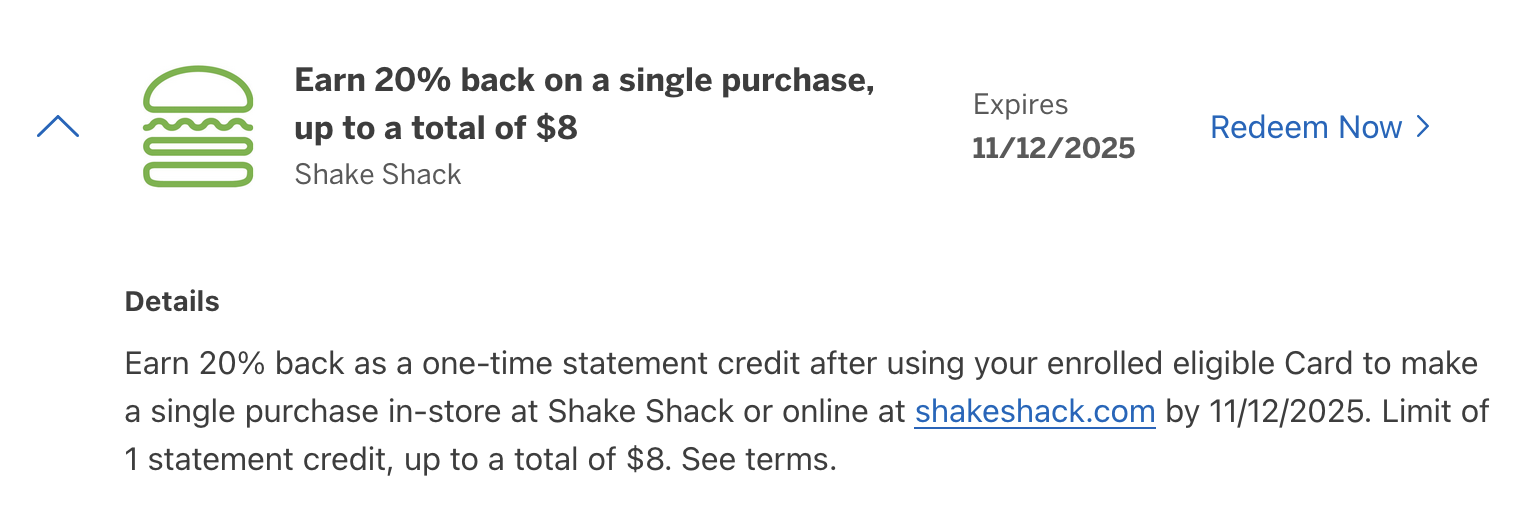Open the shakeshack.com hyperlink
Screen dimensions: 1532x506
tap(1035, 412)
